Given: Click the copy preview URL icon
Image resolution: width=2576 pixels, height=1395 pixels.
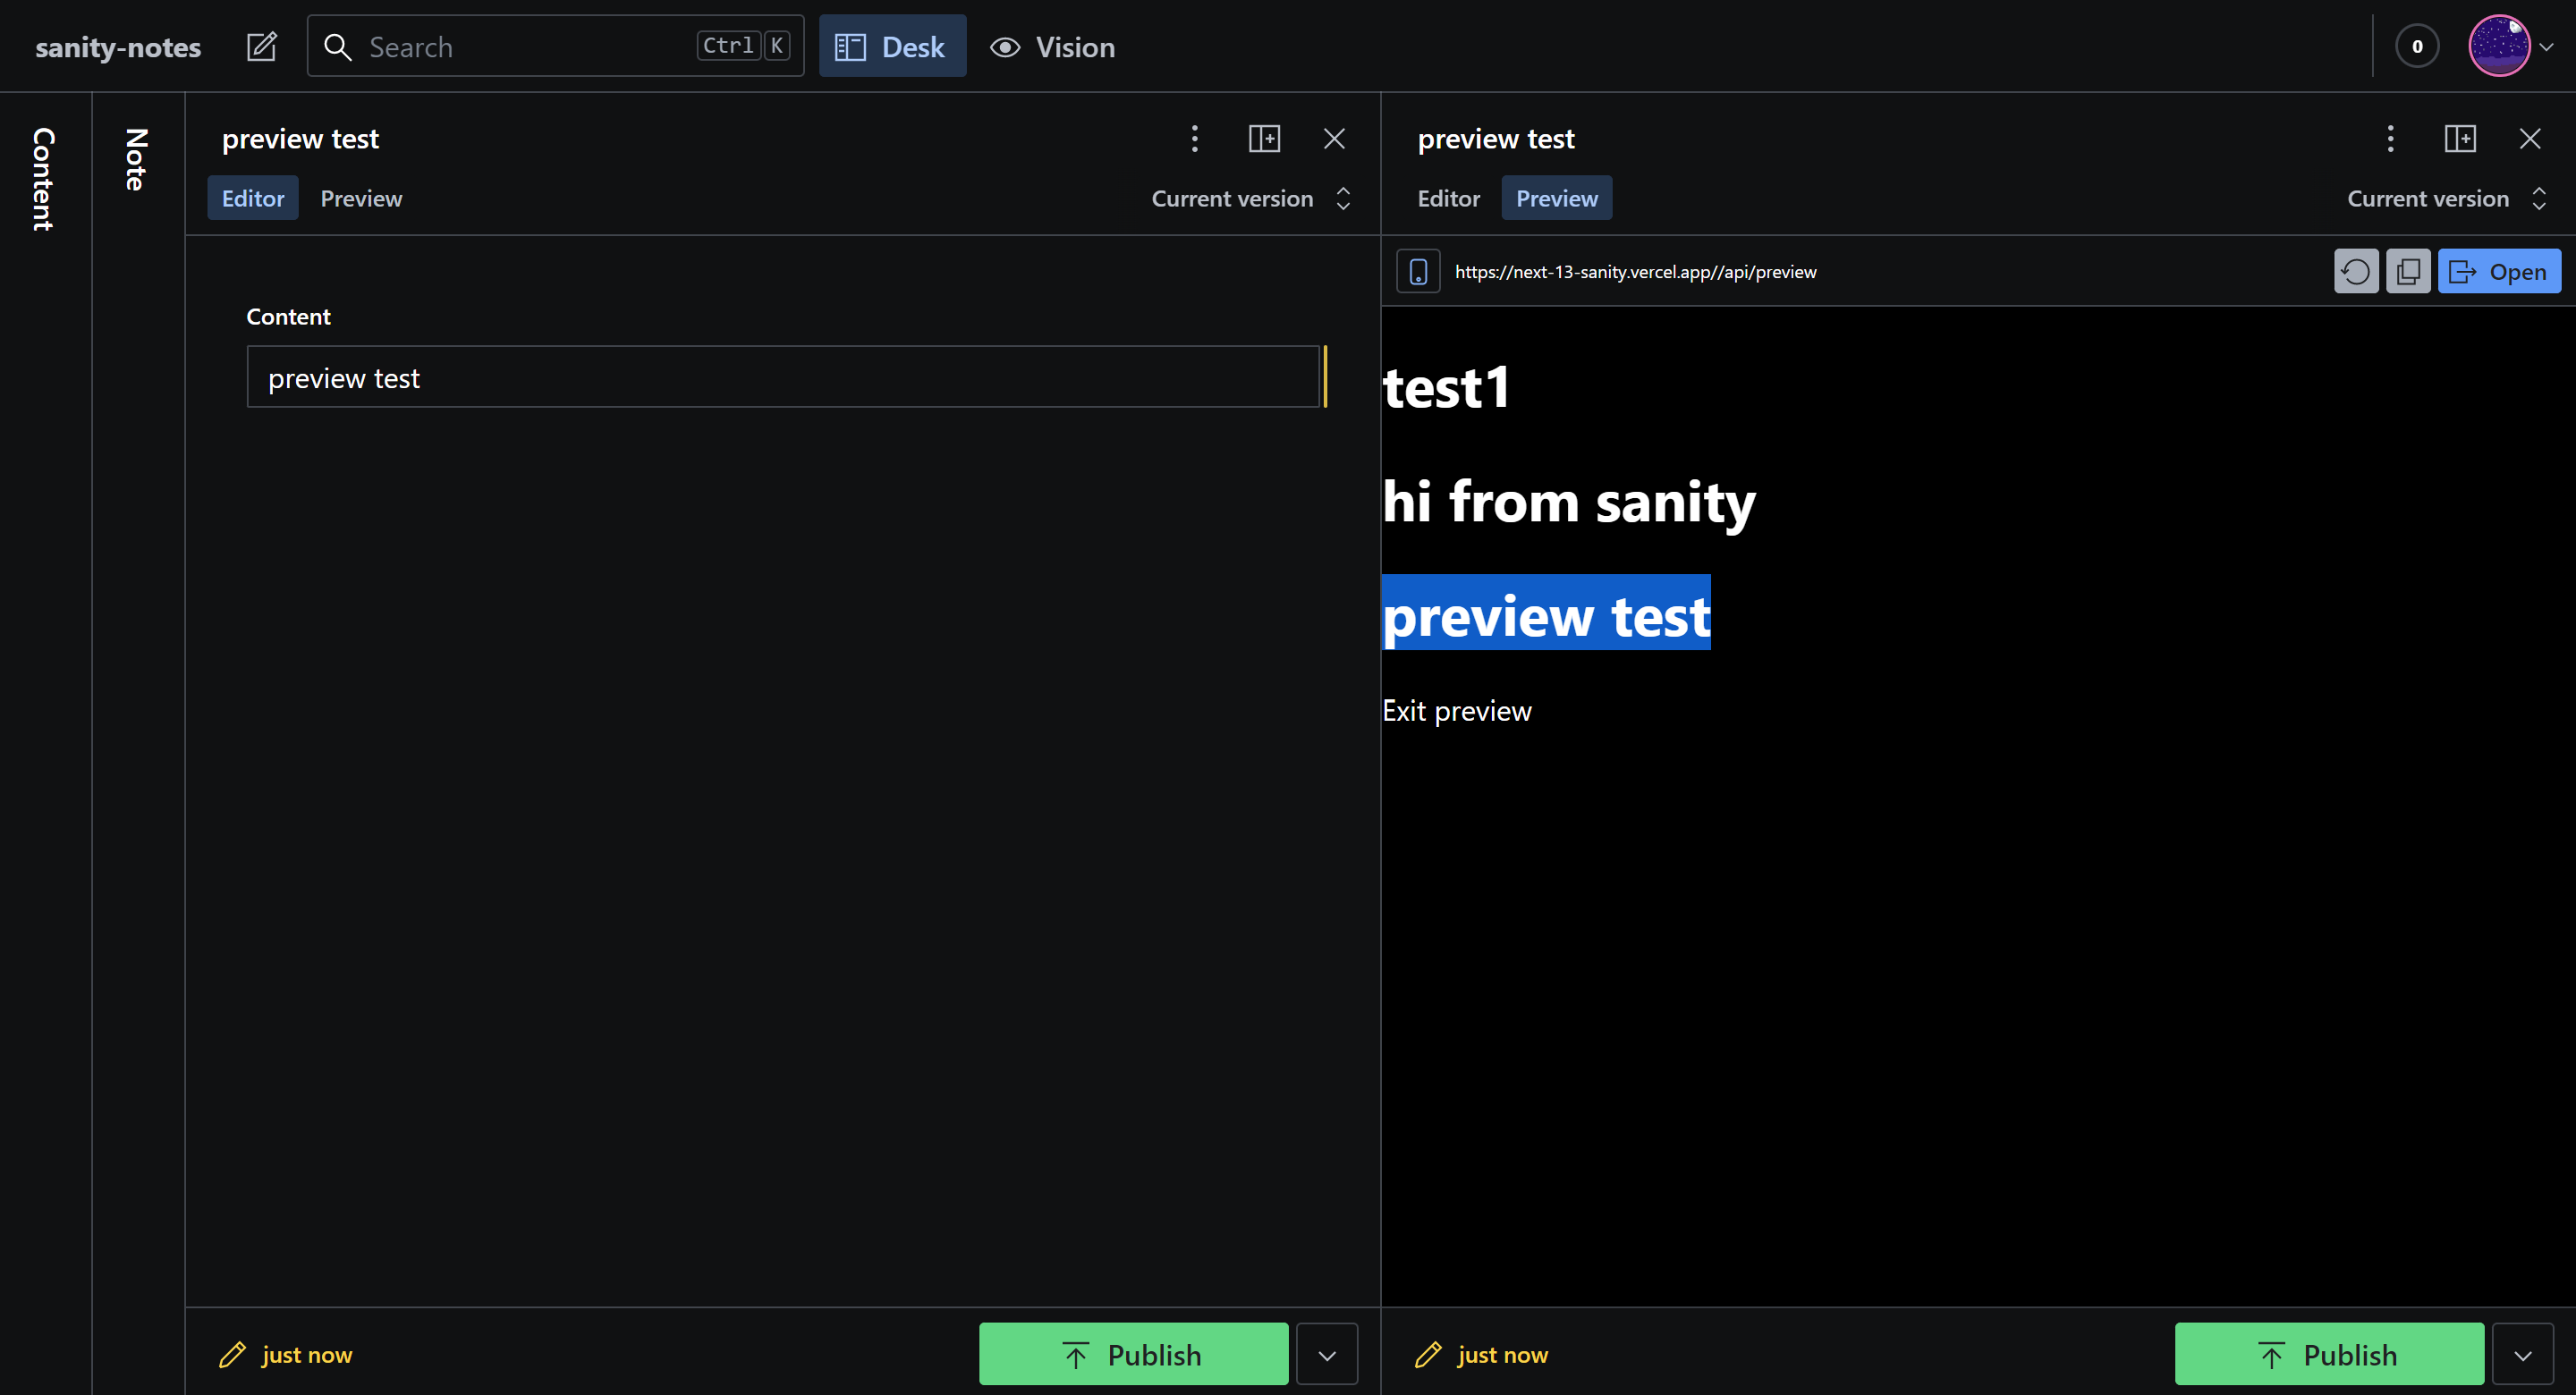Looking at the screenshot, I should click(x=2407, y=271).
